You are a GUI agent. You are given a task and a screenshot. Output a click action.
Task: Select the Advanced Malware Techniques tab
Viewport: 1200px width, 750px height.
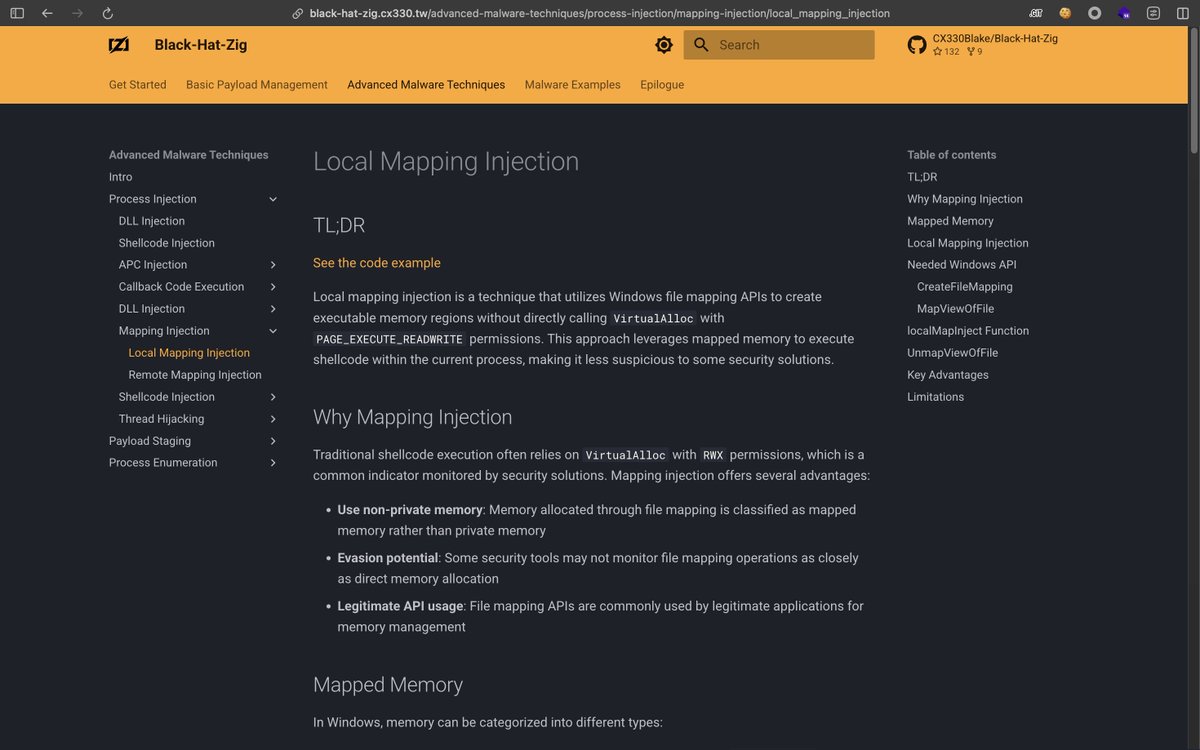(x=426, y=85)
